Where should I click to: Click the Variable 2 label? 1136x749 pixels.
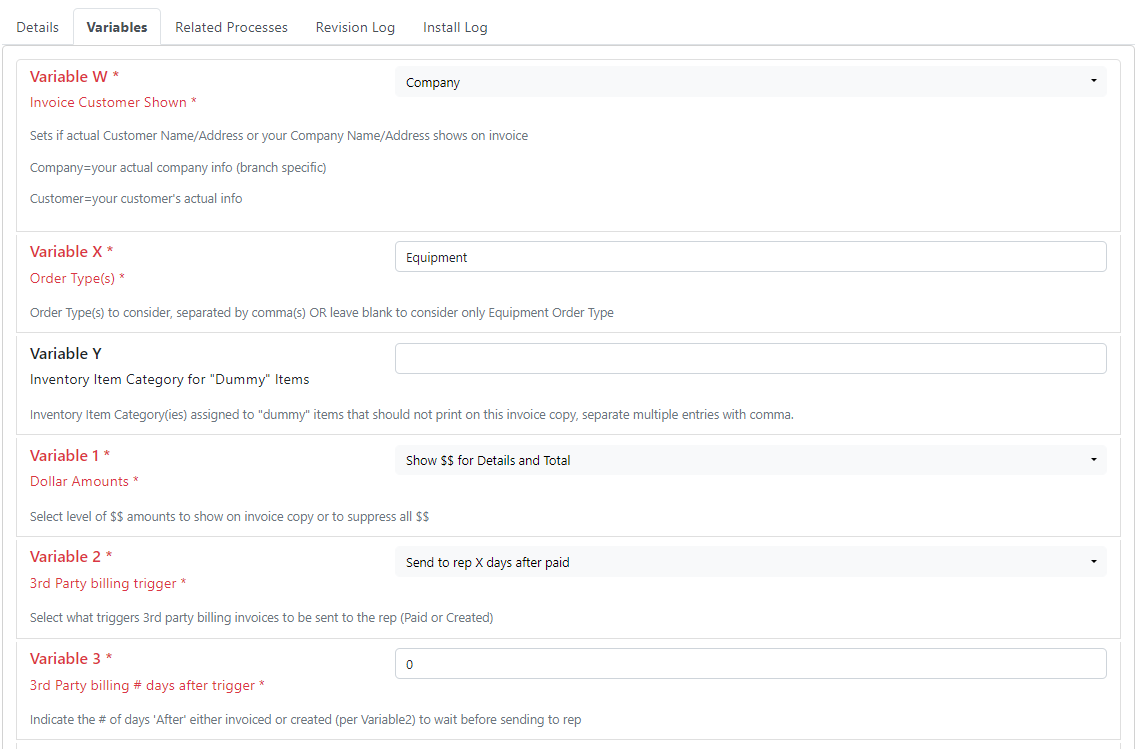(x=71, y=556)
